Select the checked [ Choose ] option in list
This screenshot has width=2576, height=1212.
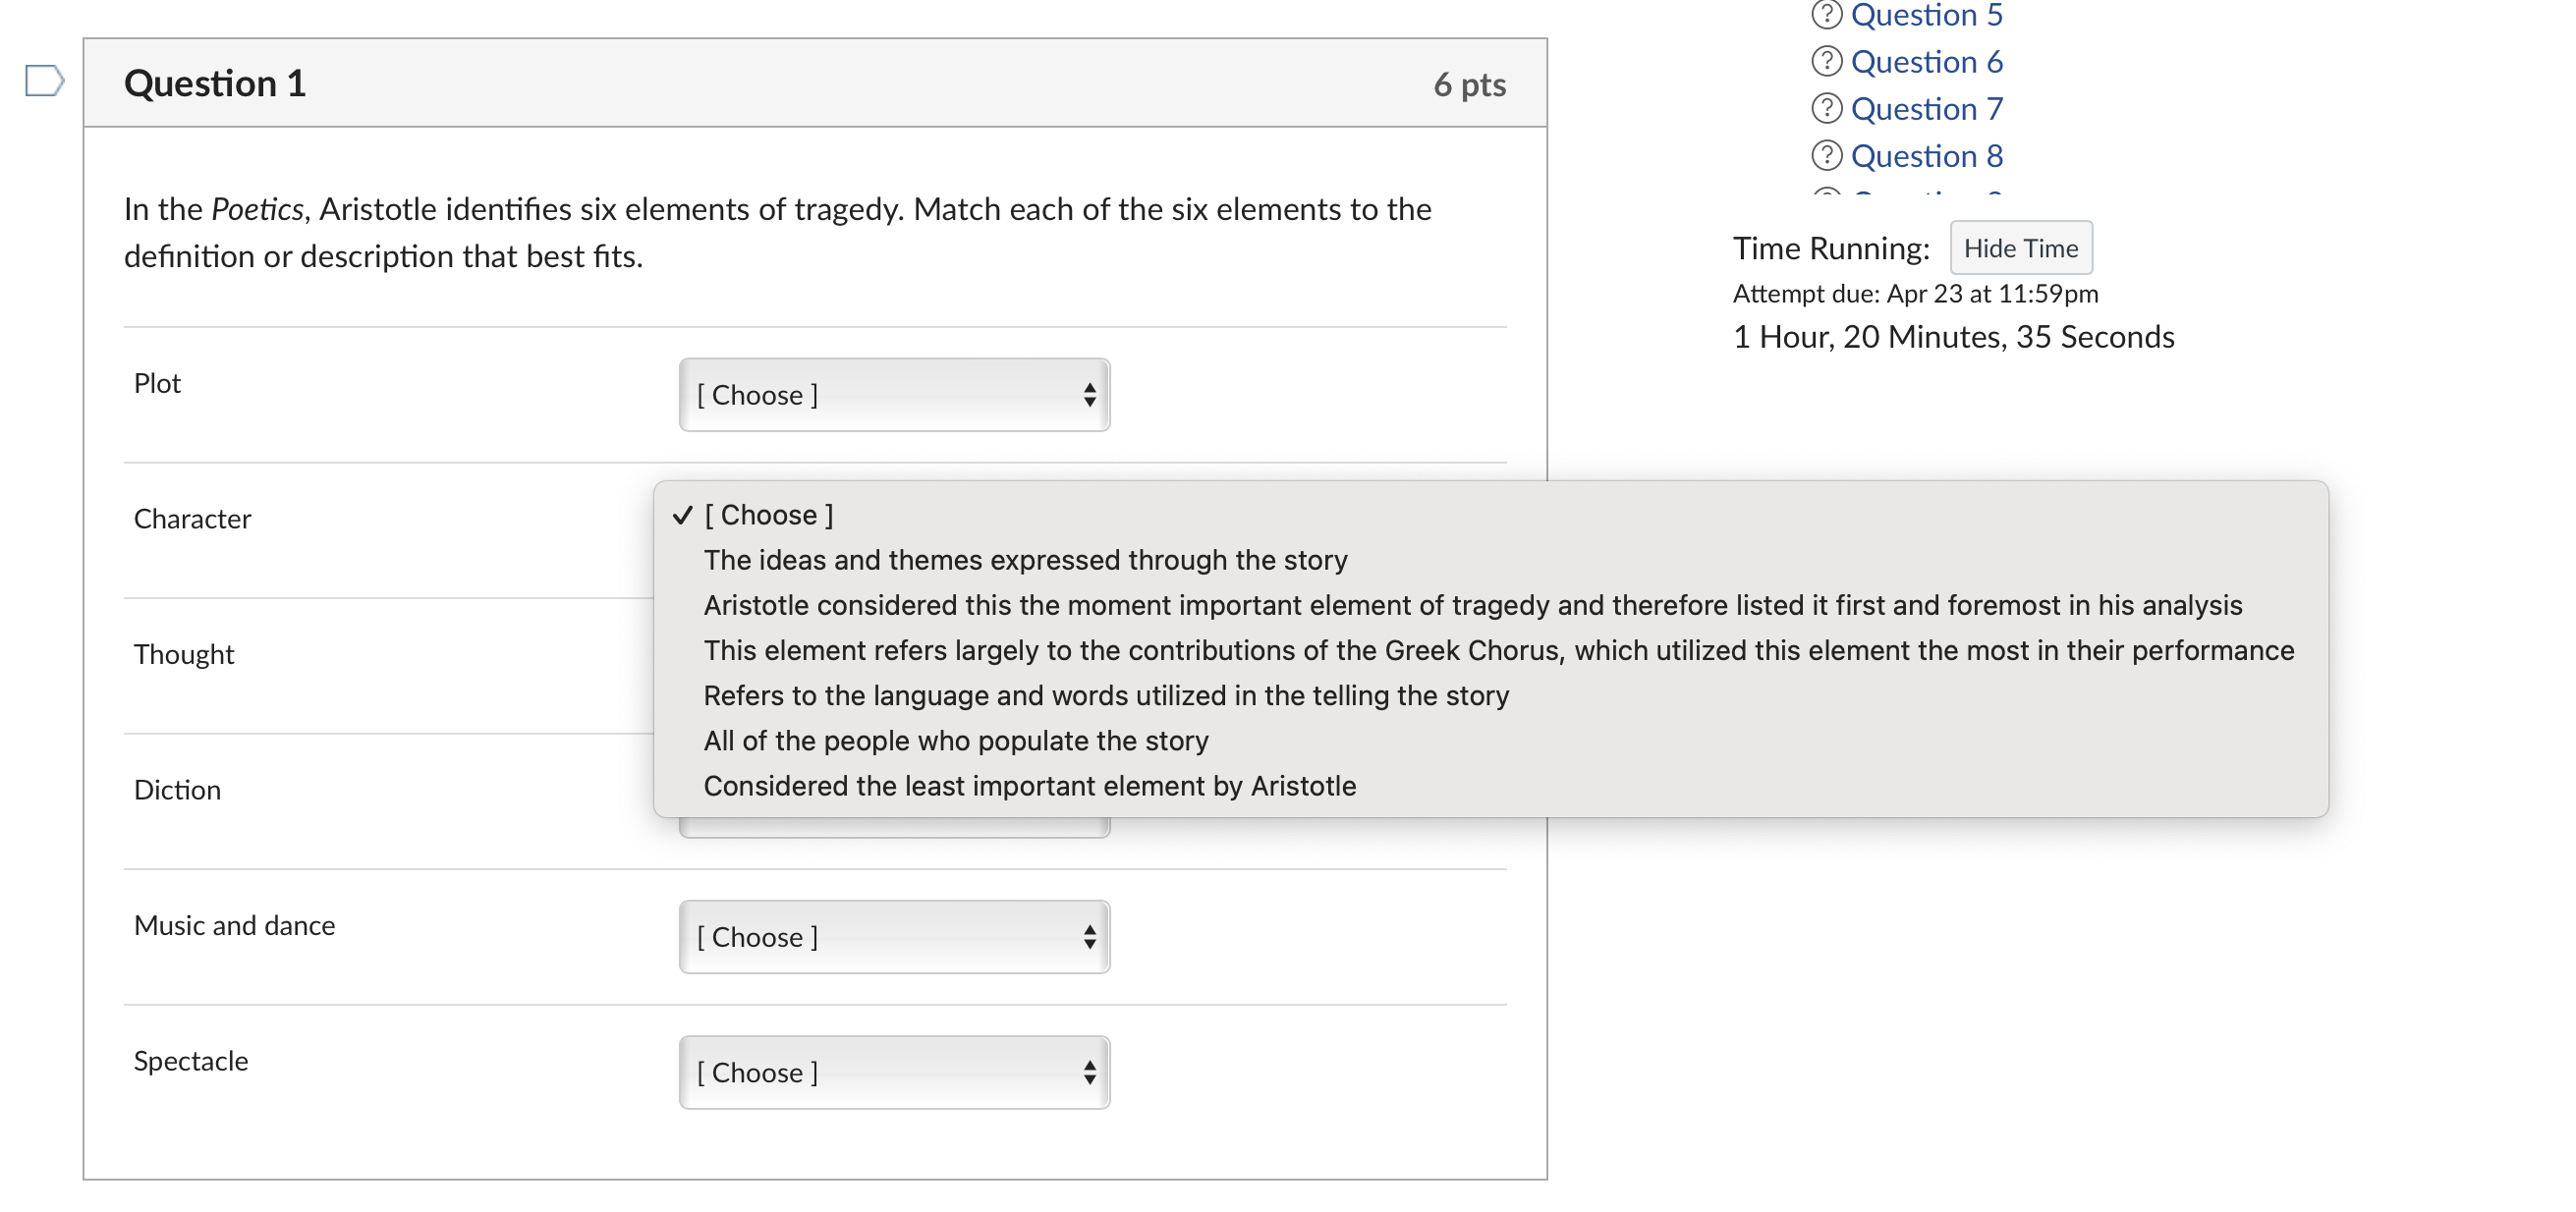tap(768, 515)
